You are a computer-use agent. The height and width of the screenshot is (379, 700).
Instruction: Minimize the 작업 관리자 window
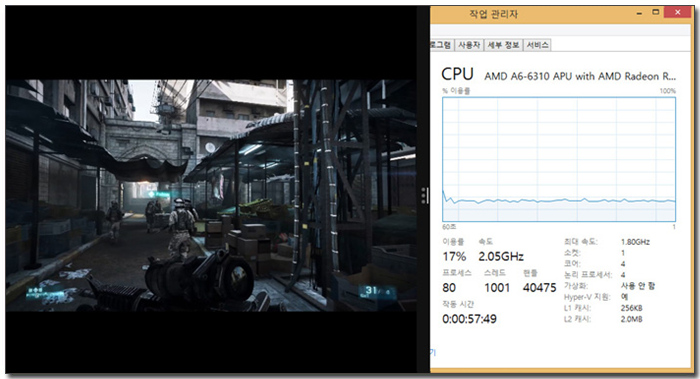639,14
